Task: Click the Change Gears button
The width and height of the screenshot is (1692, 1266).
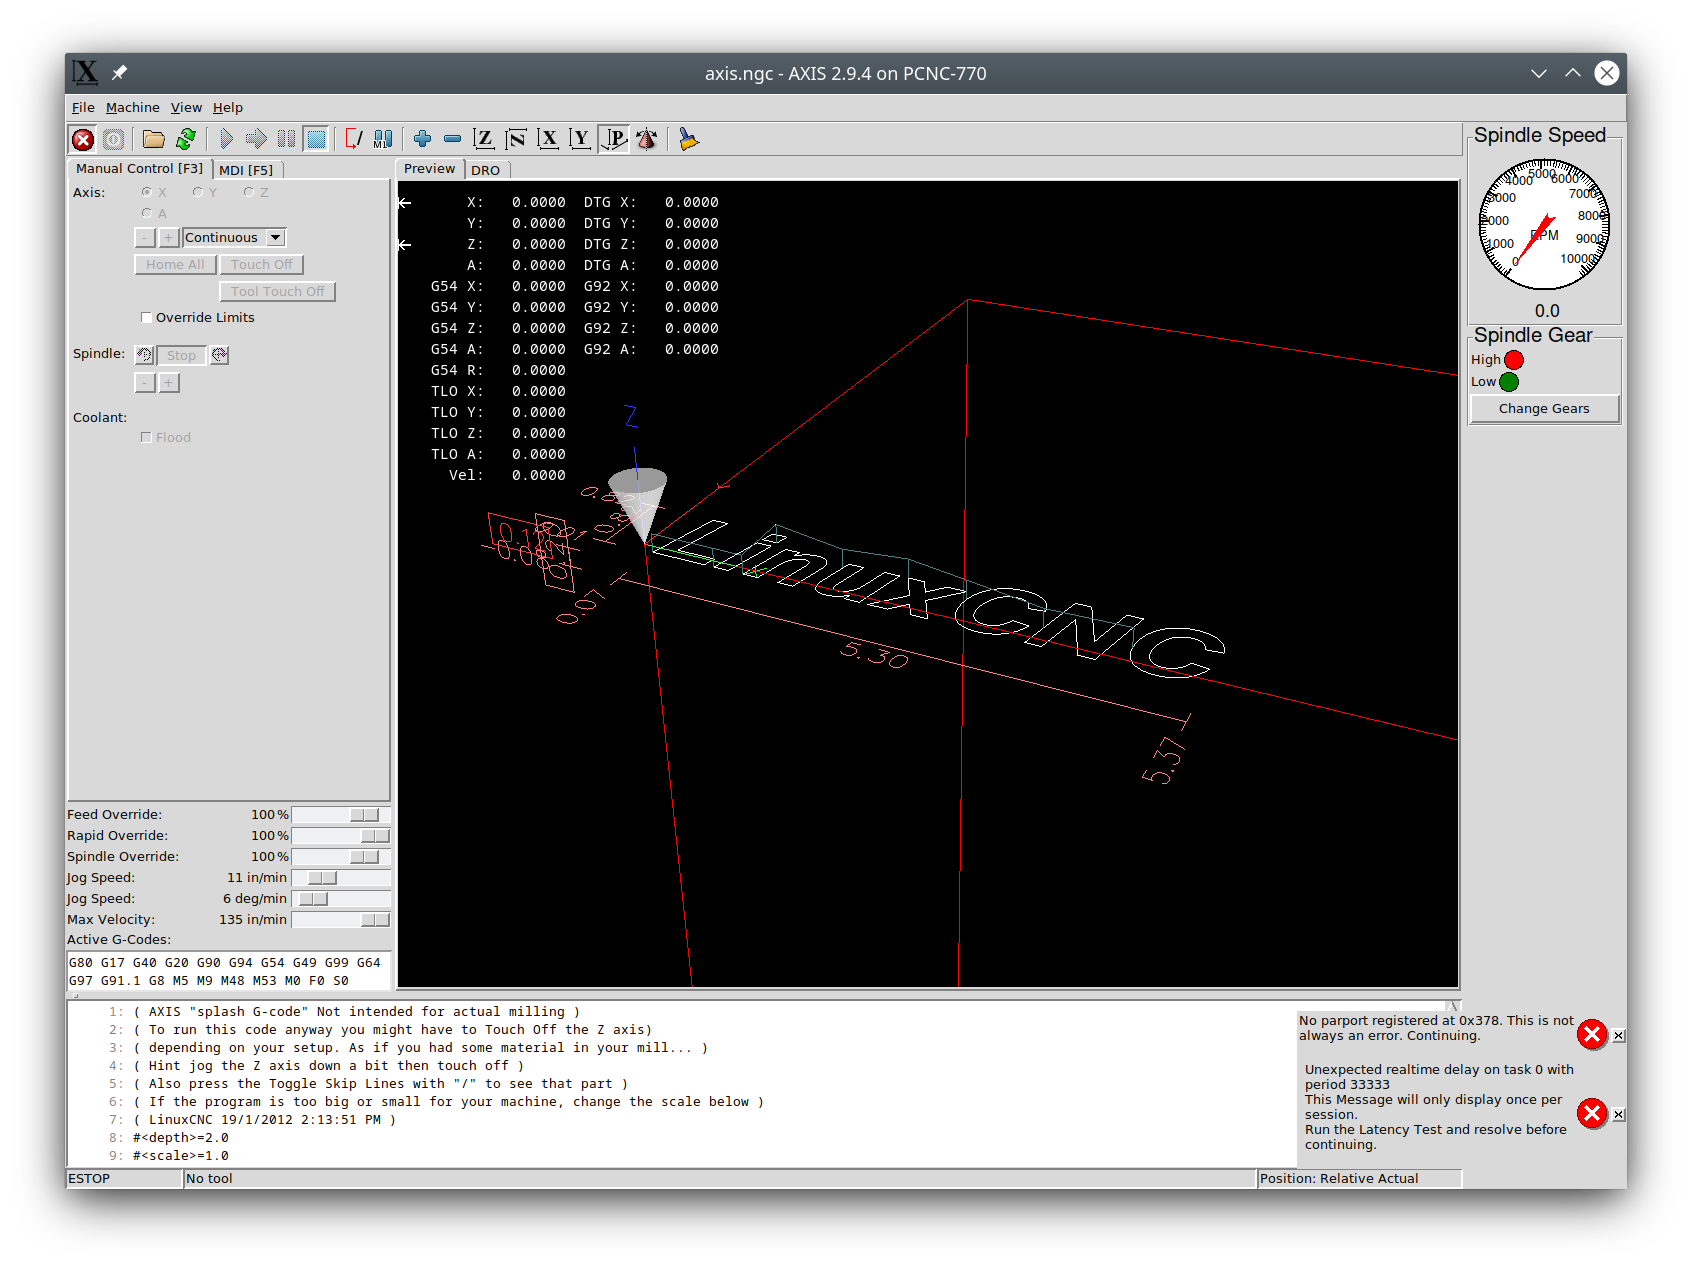Action: 1544,408
